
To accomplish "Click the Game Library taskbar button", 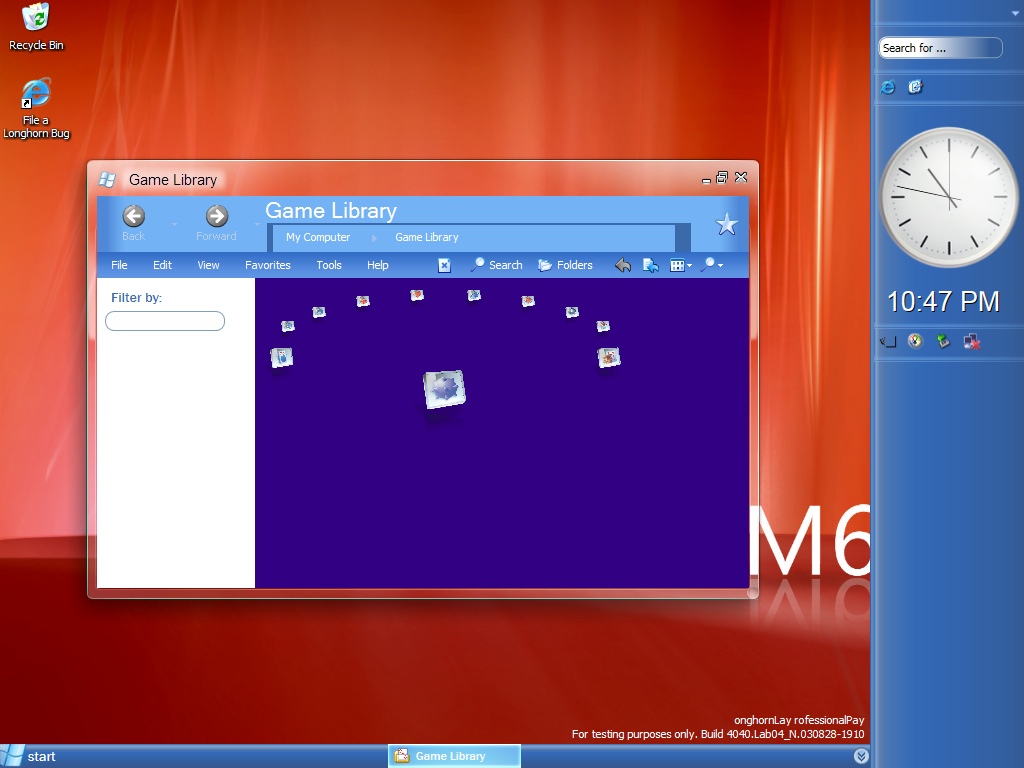I will 455,756.
